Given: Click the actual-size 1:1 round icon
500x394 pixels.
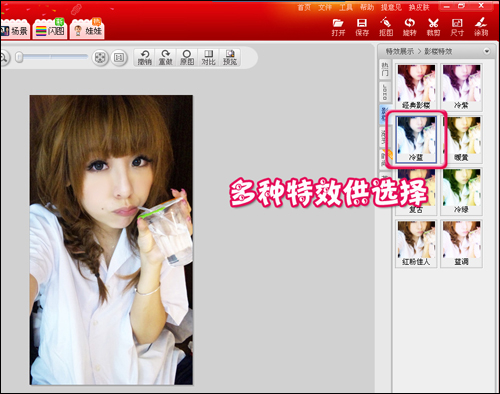Looking at the screenshot, I should tap(119, 58).
